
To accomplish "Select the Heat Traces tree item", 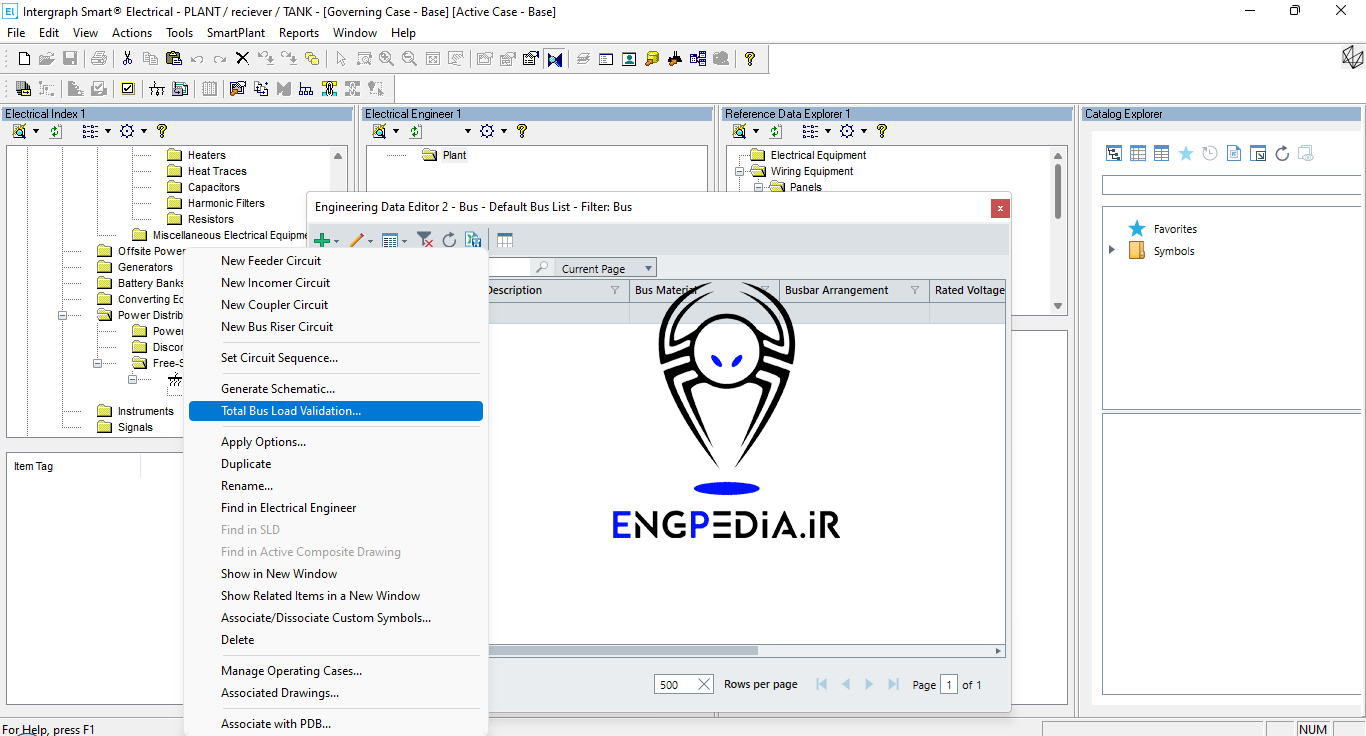I will click(x=217, y=171).
